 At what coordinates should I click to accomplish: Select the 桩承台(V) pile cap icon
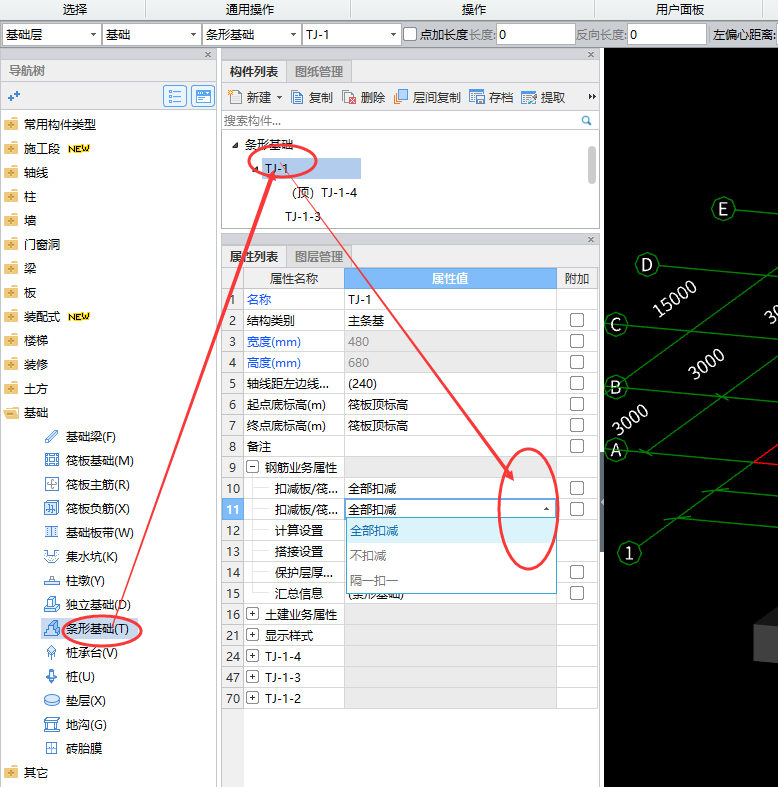(51, 652)
